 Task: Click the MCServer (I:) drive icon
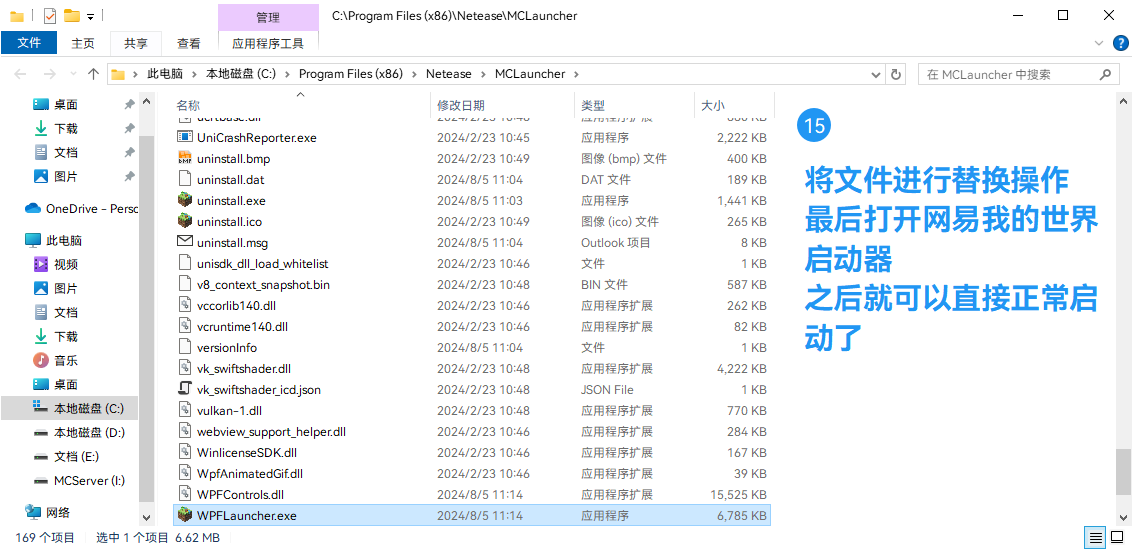click(x=41, y=481)
